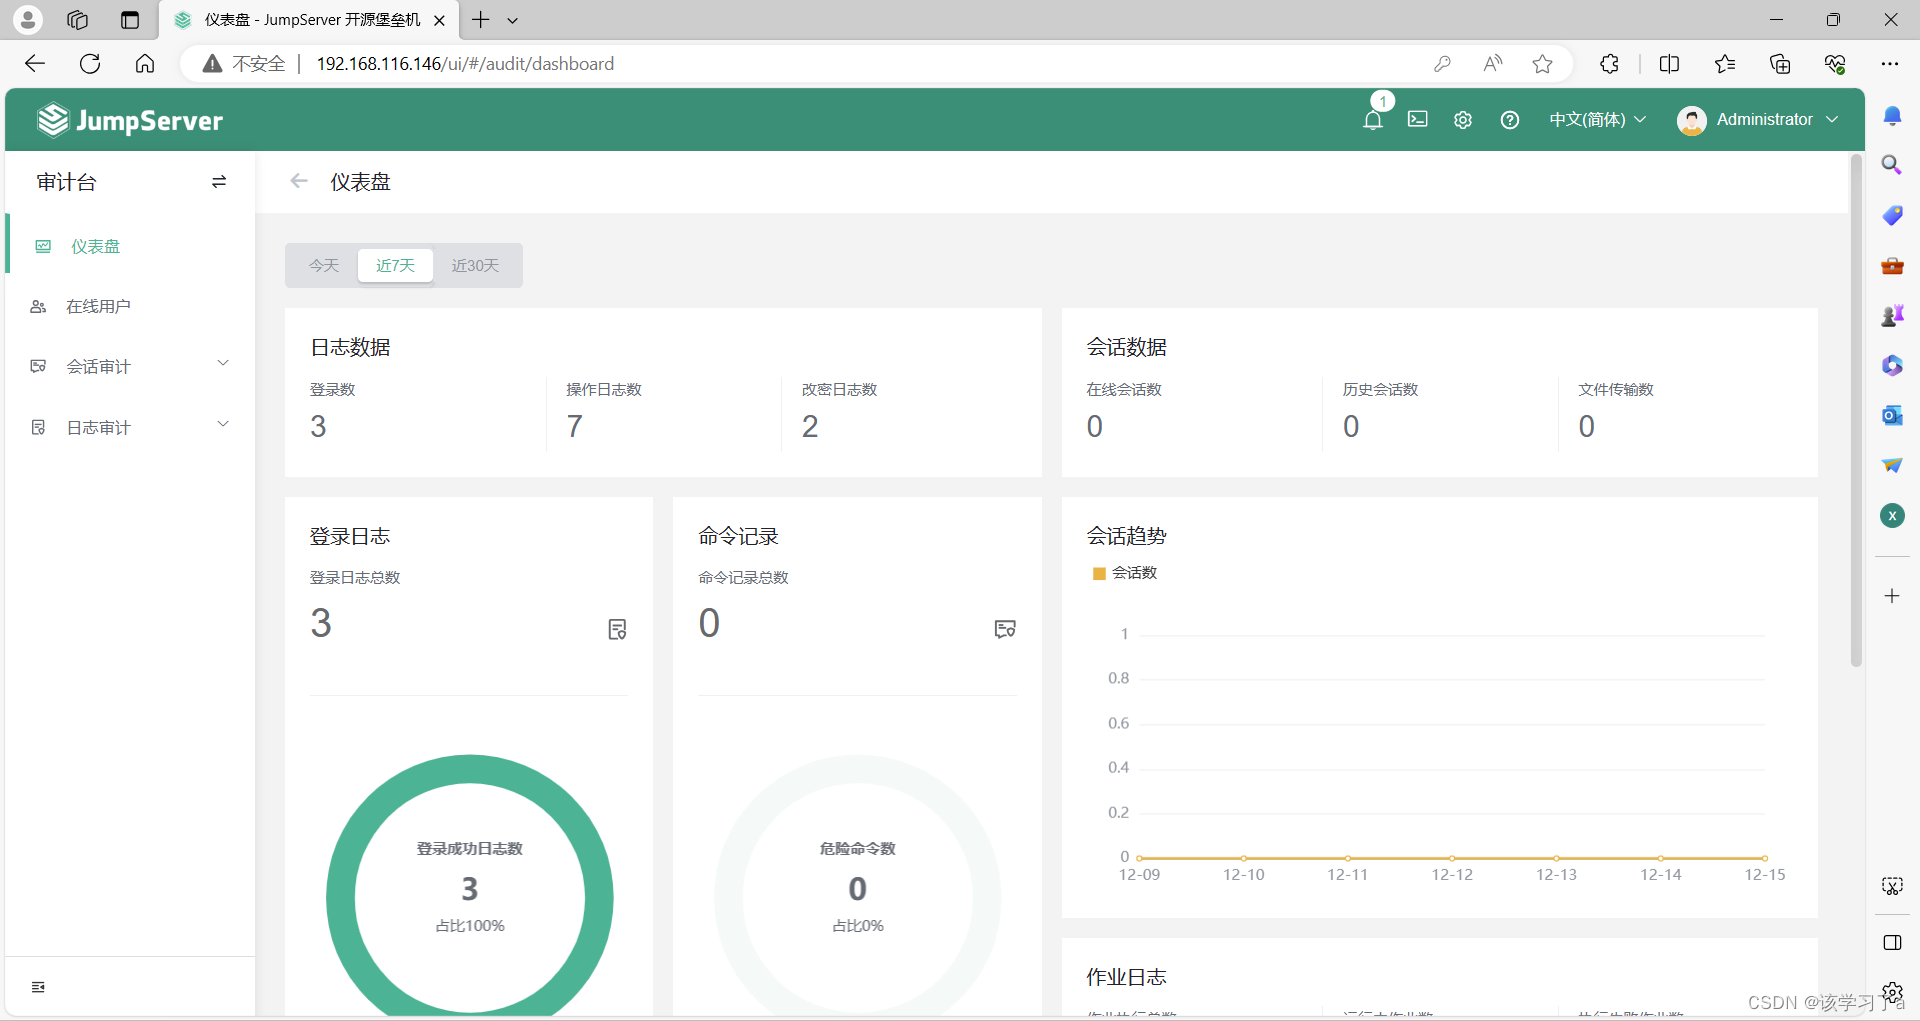The width and height of the screenshot is (1920, 1021).
Task: Open the notification bell in JumpServer header
Action: tap(1373, 120)
